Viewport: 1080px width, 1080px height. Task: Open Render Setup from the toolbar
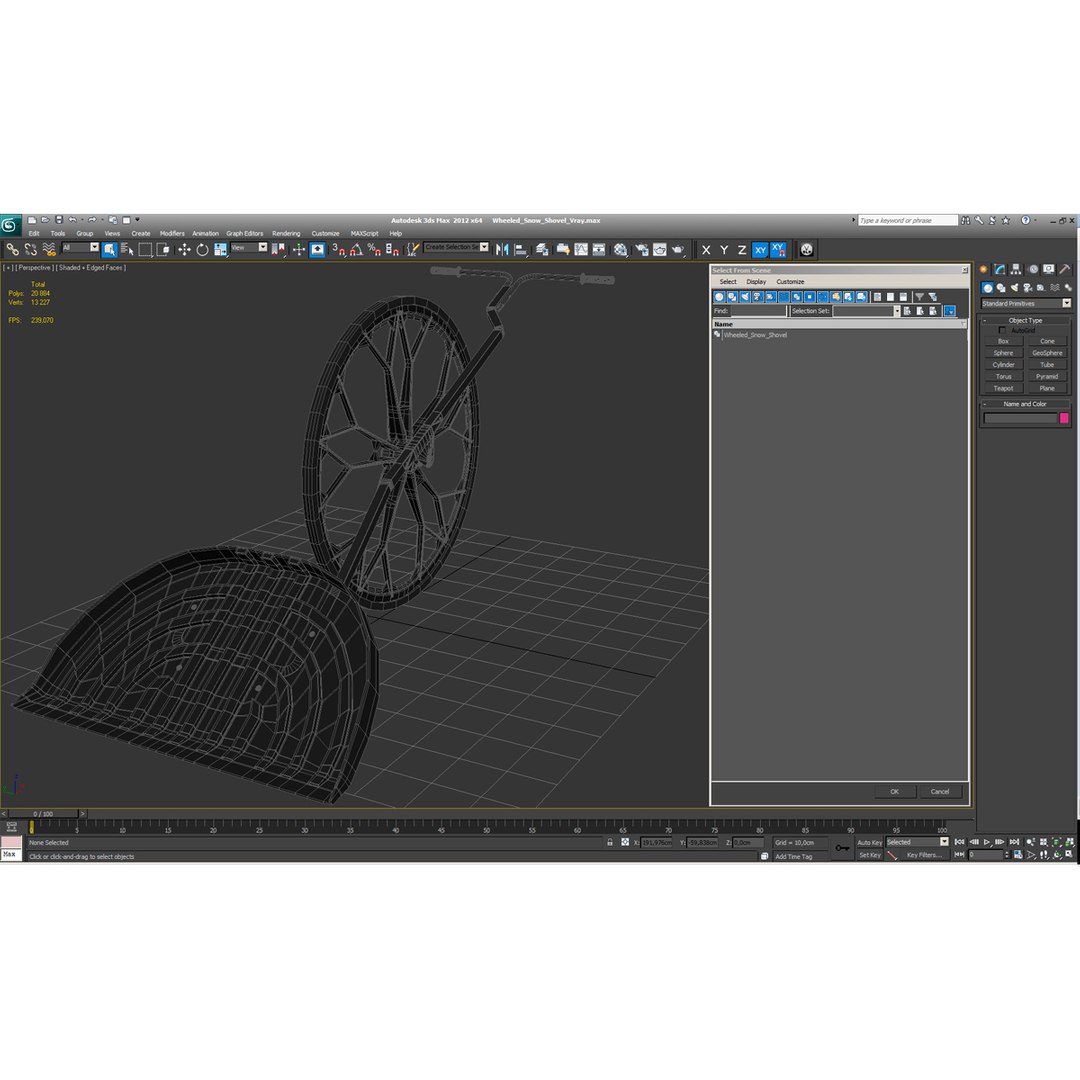[641, 249]
